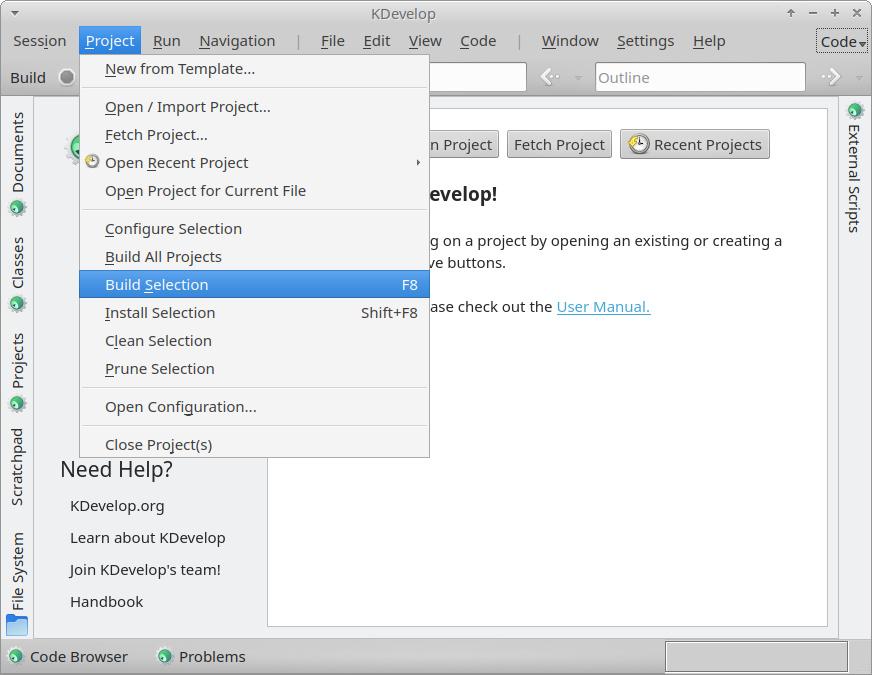Open the File menu
The image size is (872, 675).
coord(333,41)
